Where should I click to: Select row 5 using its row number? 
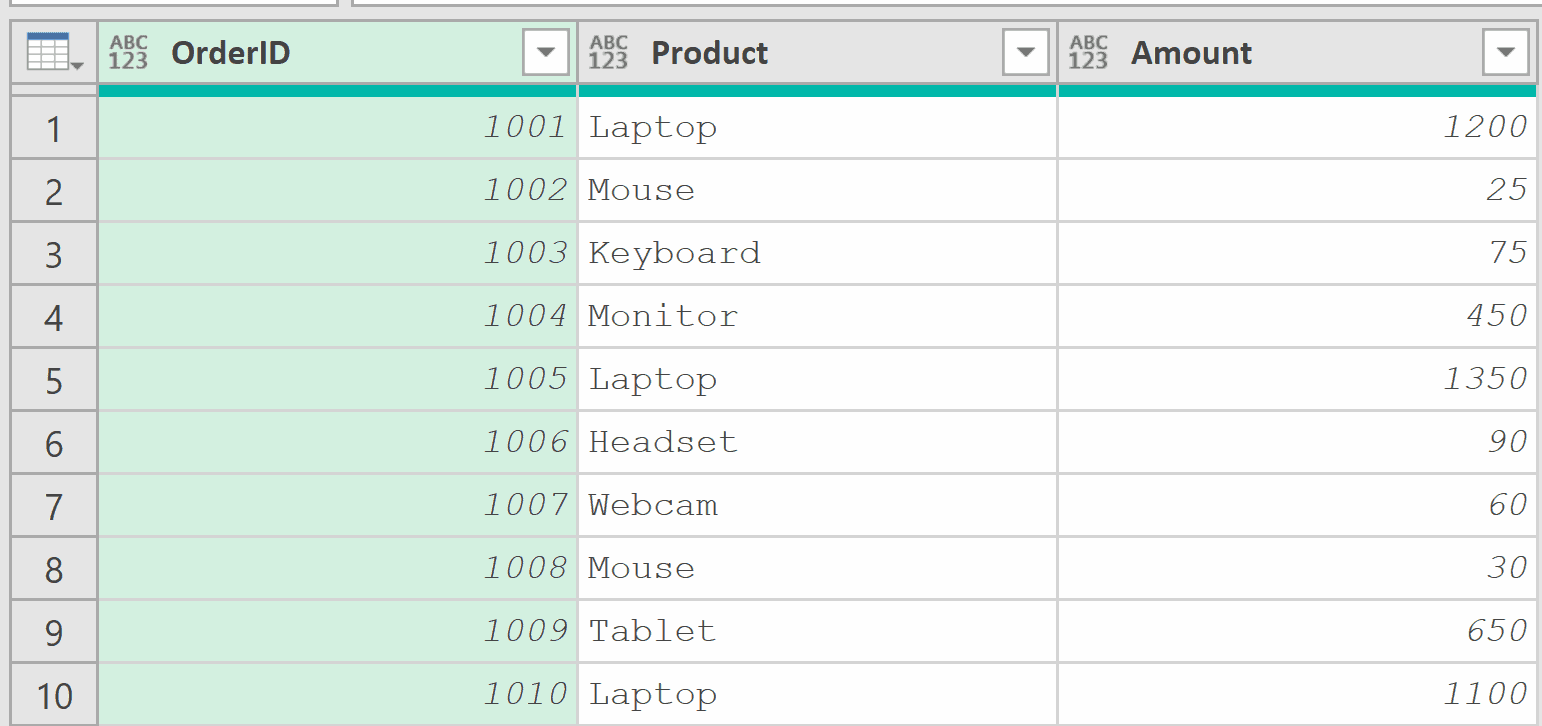(53, 379)
